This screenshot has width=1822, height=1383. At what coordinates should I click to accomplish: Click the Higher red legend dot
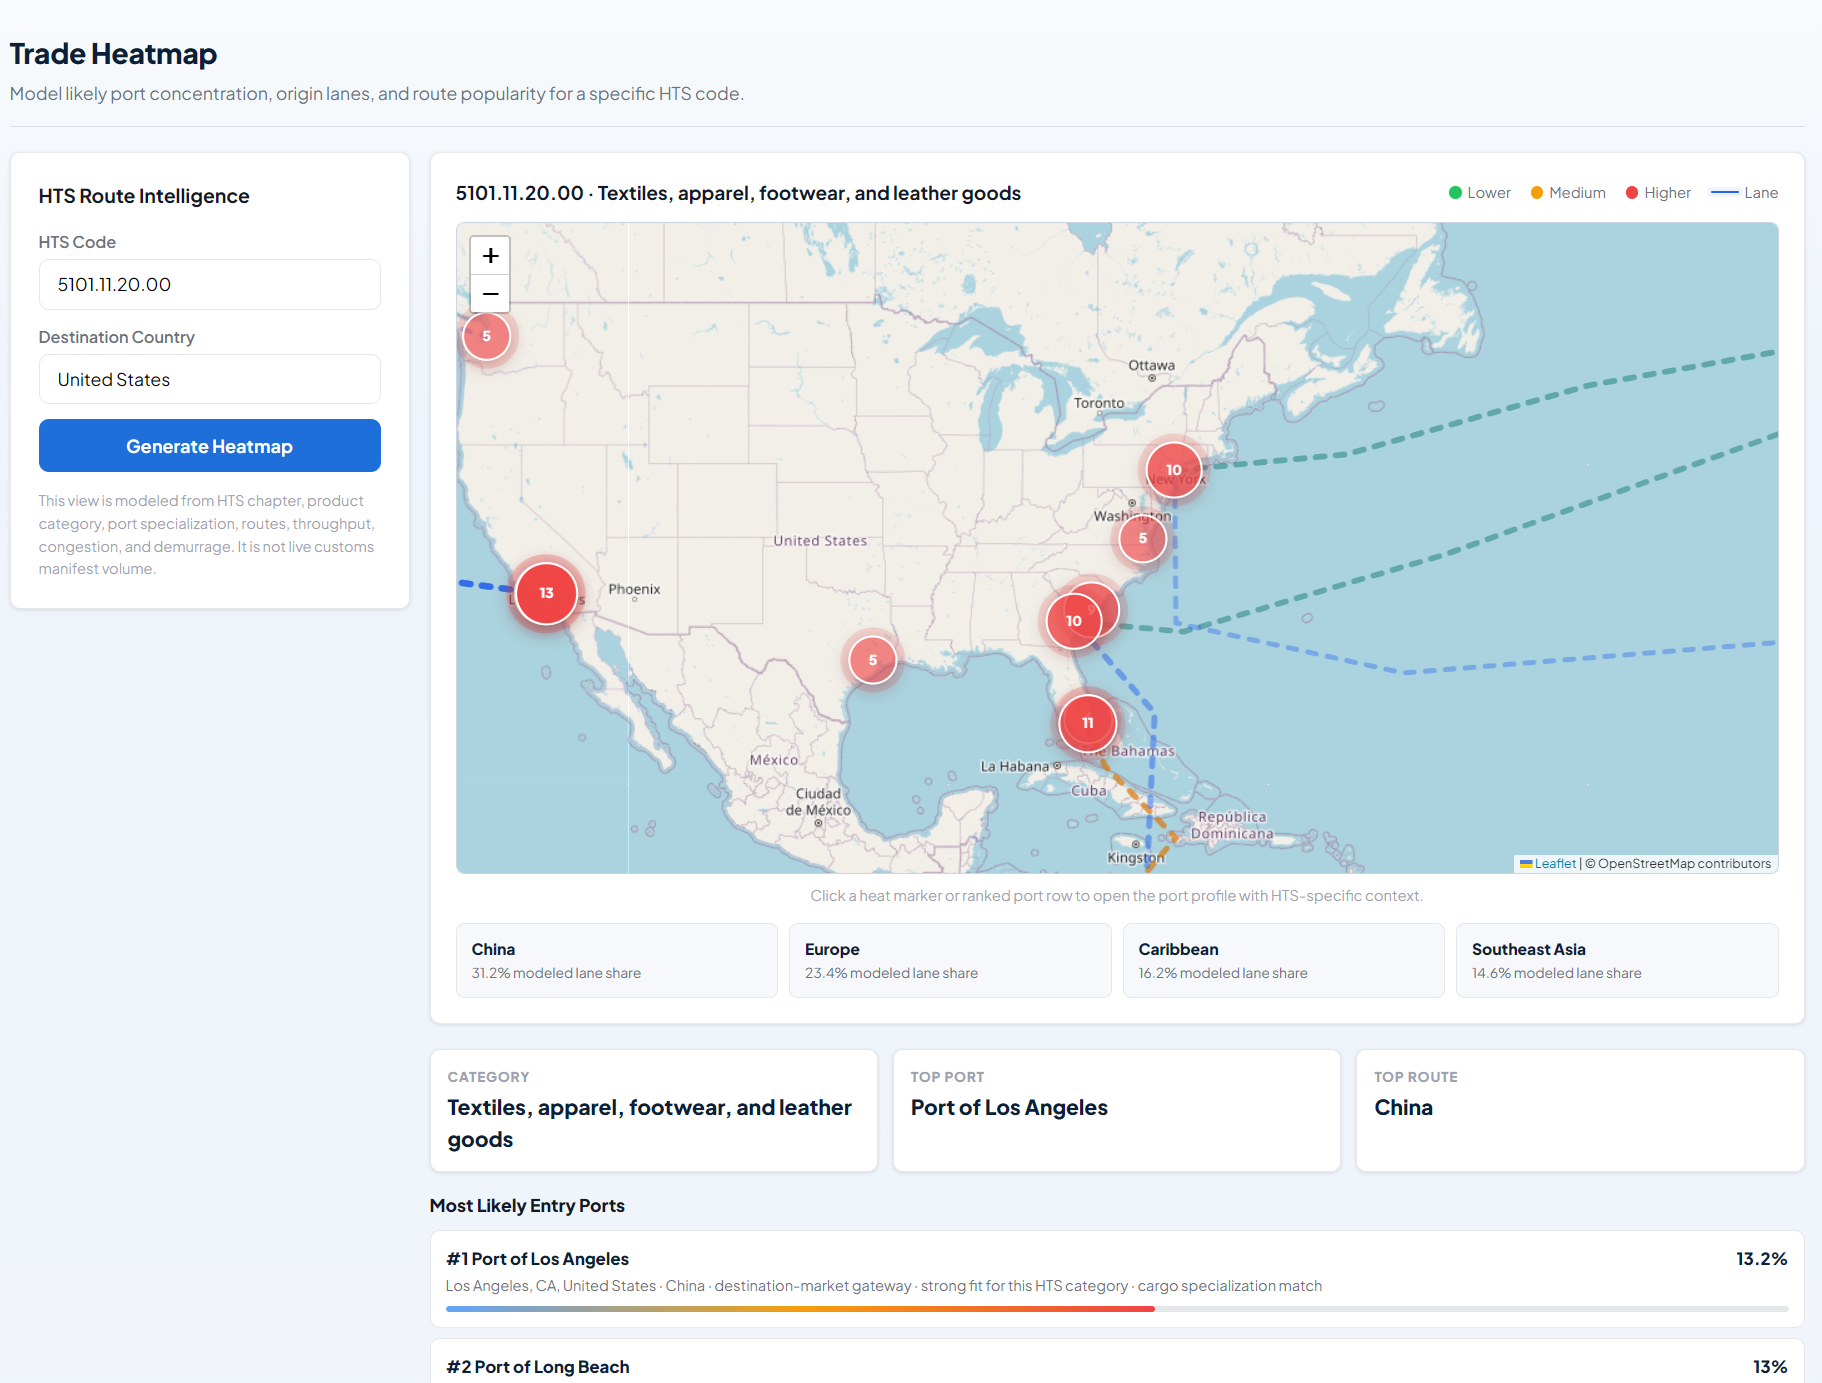point(1632,193)
